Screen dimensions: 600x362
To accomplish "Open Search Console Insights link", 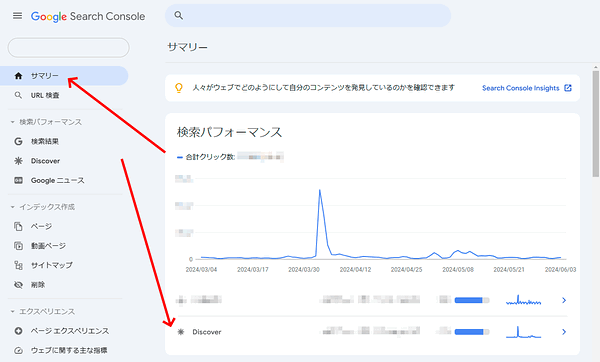I will (x=520, y=88).
